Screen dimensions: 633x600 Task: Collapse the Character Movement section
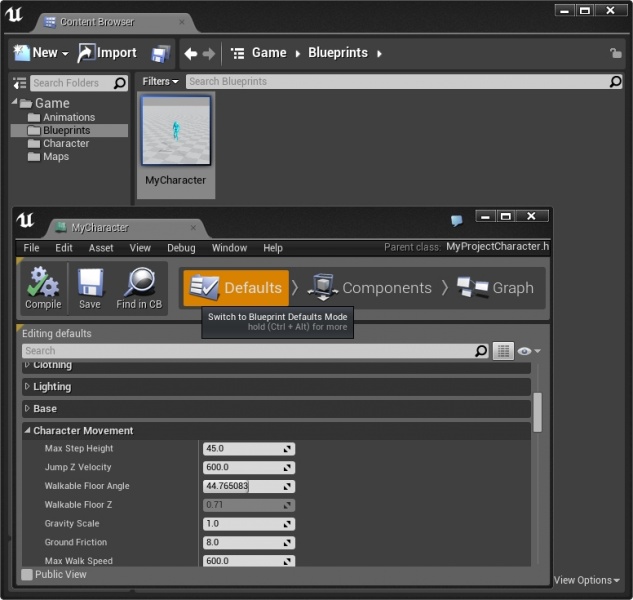click(x=27, y=430)
